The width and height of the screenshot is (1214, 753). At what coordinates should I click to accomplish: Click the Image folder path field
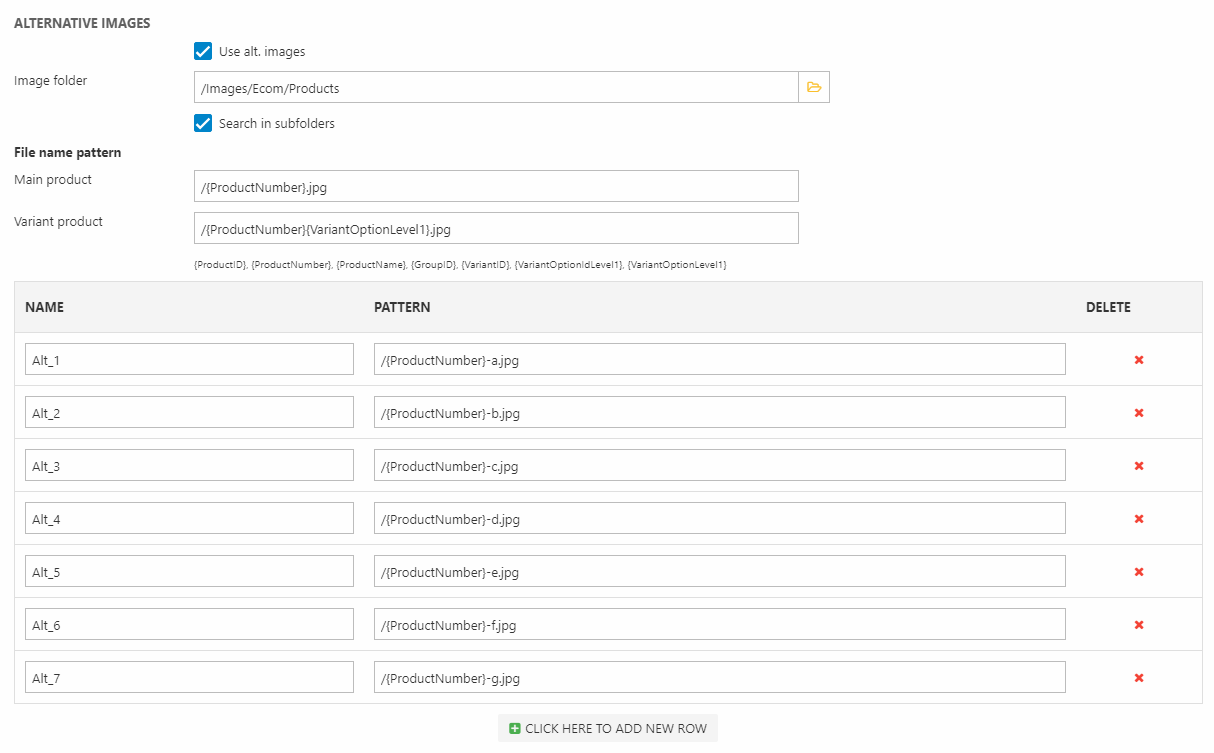[496, 87]
